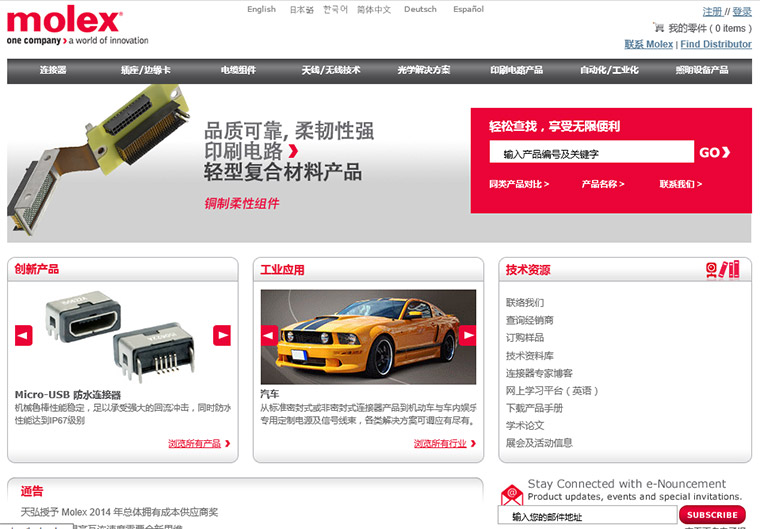The image size is (760, 529).
Task: Switch language to Deutsch
Action: (420, 9)
